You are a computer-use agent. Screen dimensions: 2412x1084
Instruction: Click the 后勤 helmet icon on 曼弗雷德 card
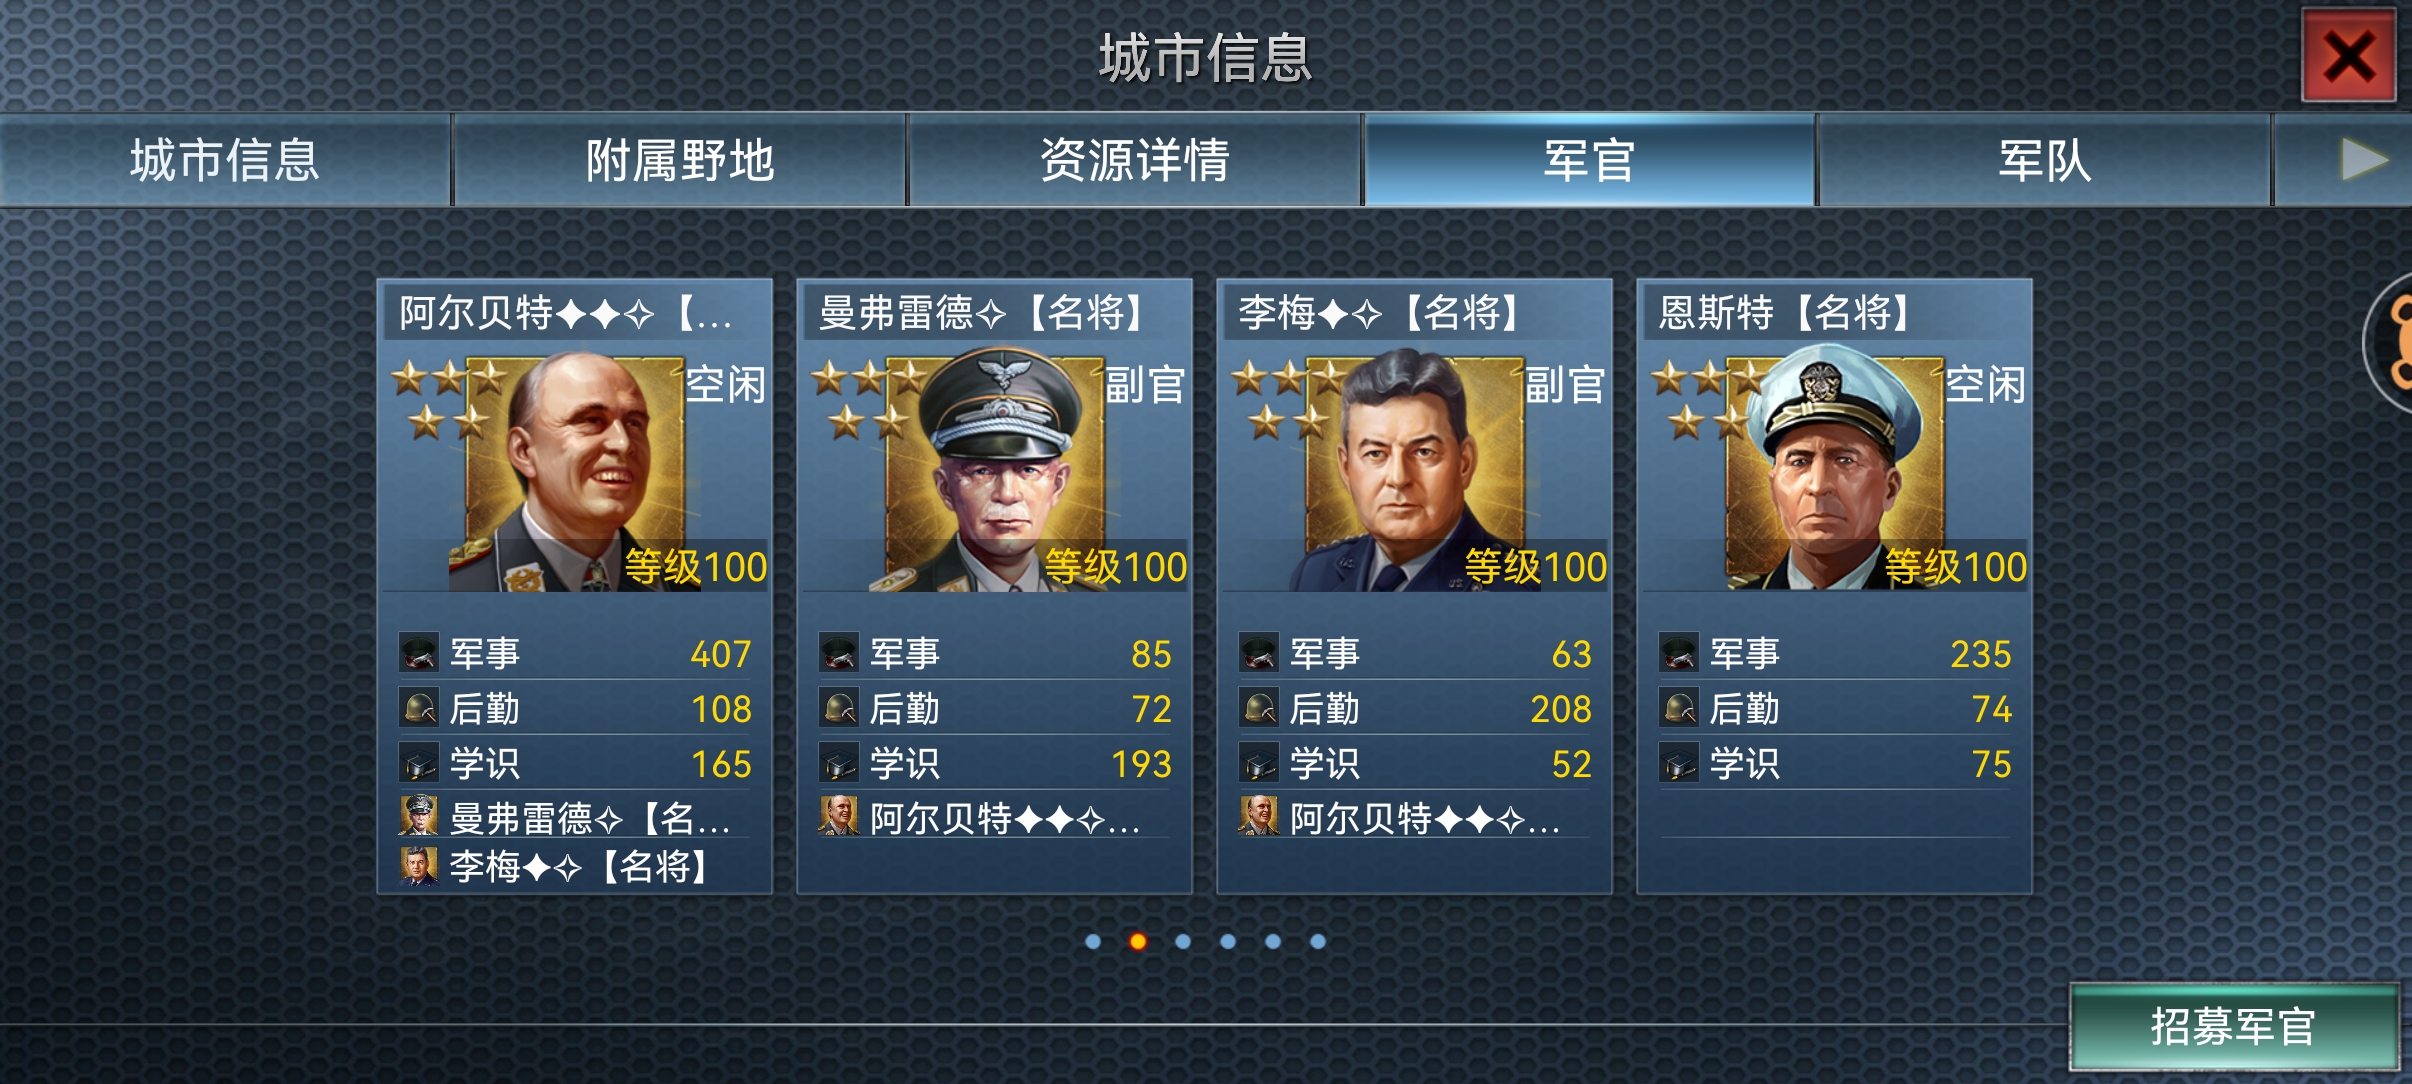point(838,708)
